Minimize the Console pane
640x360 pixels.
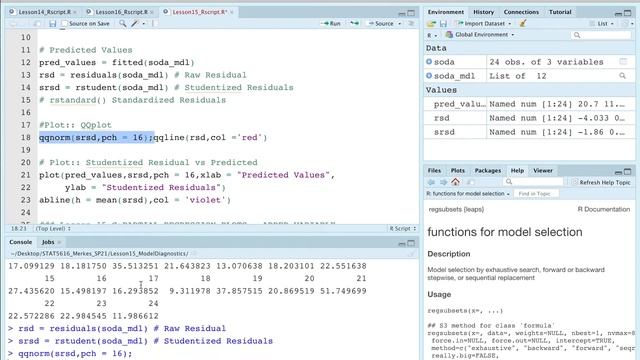(x=402, y=243)
